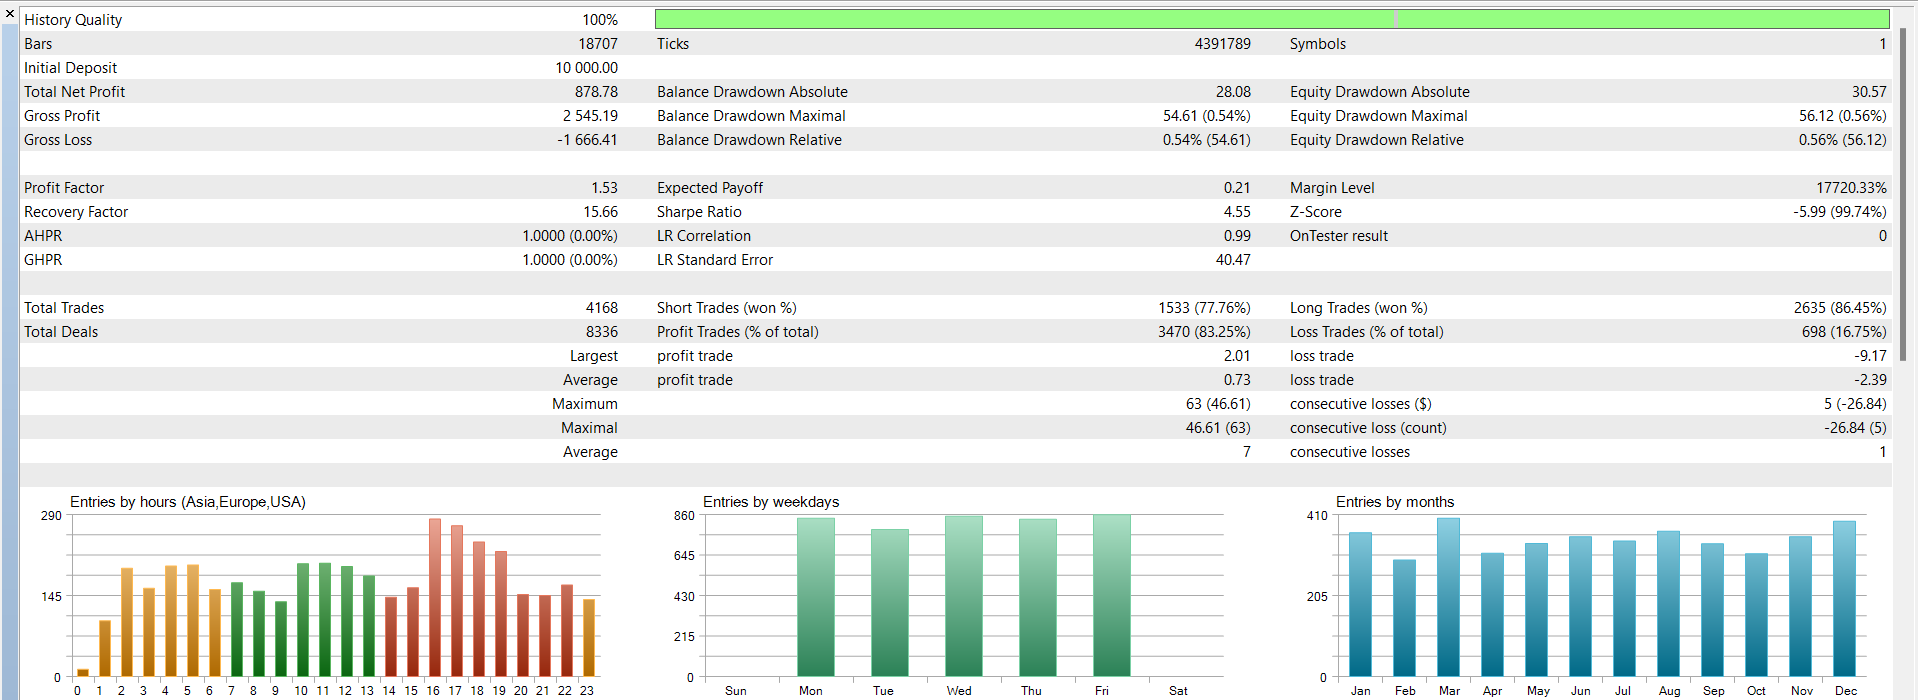Select the Total Net Profit value 878.78

[596, 92]
